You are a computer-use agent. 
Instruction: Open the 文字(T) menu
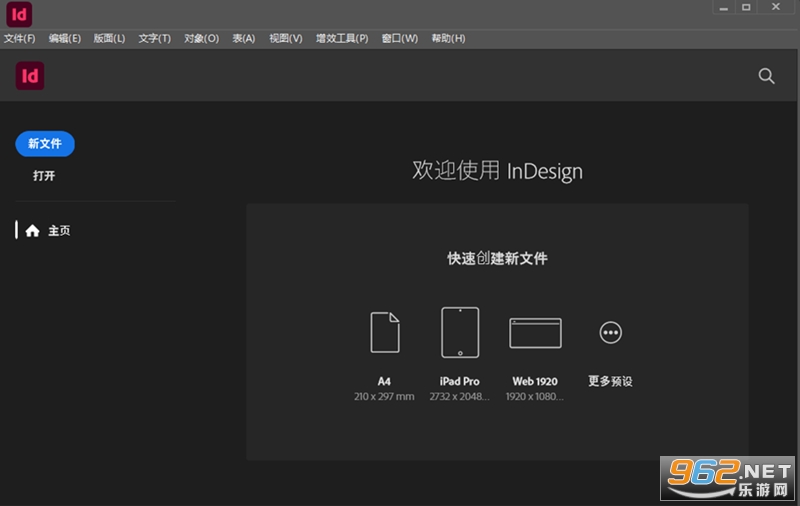pyautogui.click(x=155, y=38)
